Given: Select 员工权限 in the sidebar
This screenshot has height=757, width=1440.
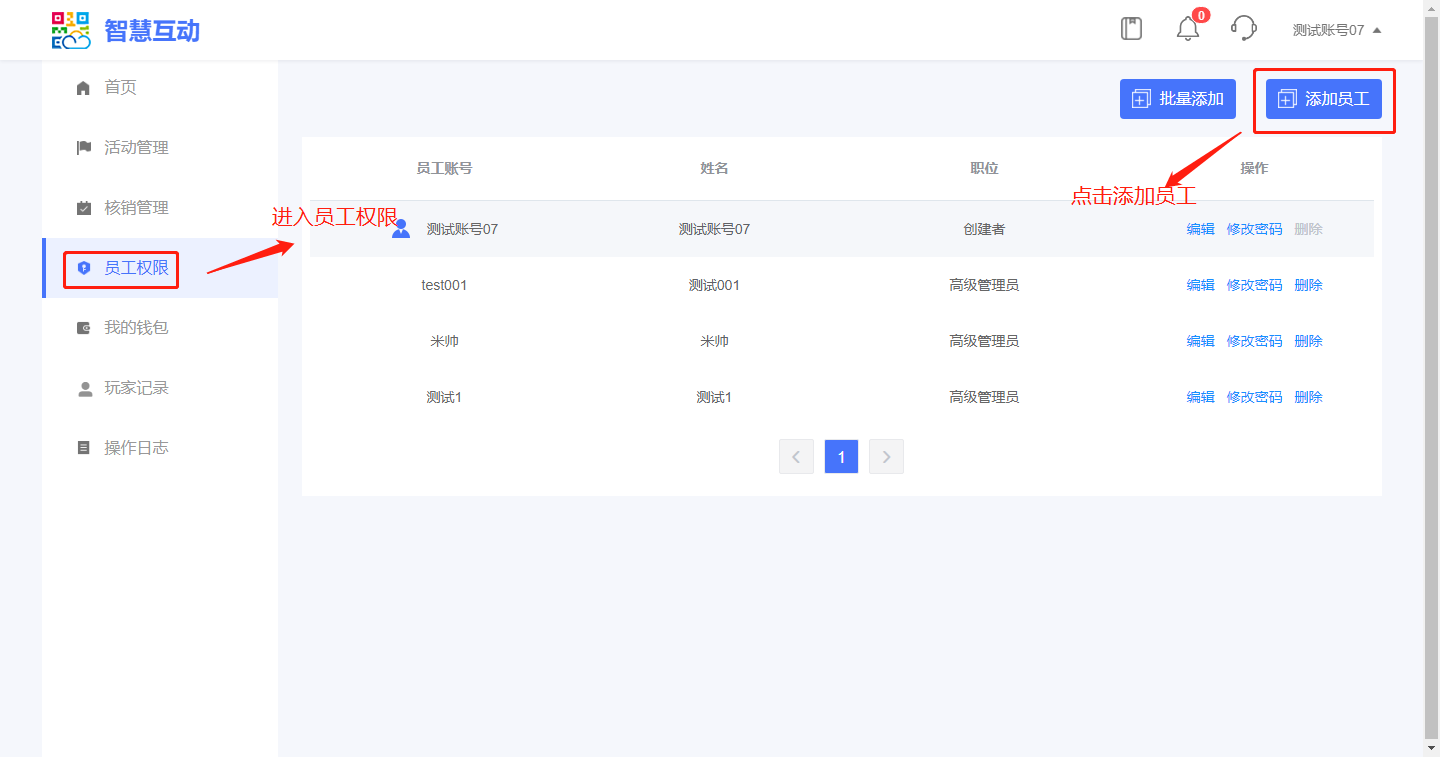Looking at the screenshot, I should [x=136, y=268].
